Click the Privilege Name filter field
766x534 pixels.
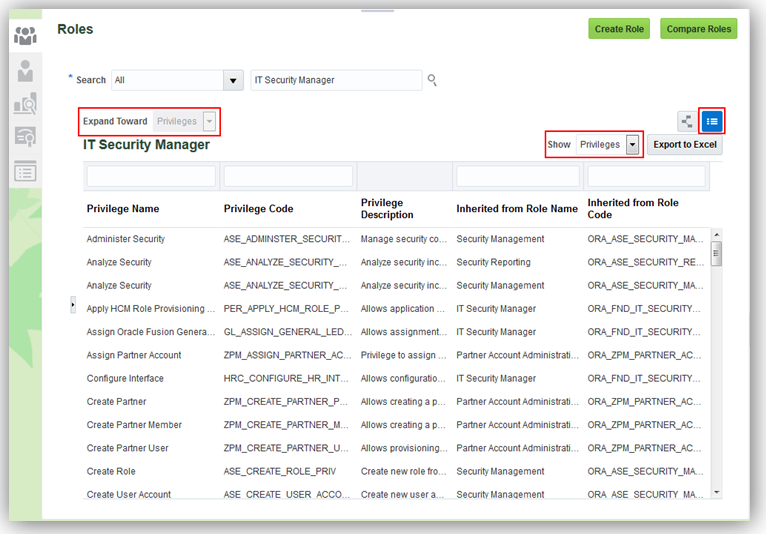tap(151, 177)
